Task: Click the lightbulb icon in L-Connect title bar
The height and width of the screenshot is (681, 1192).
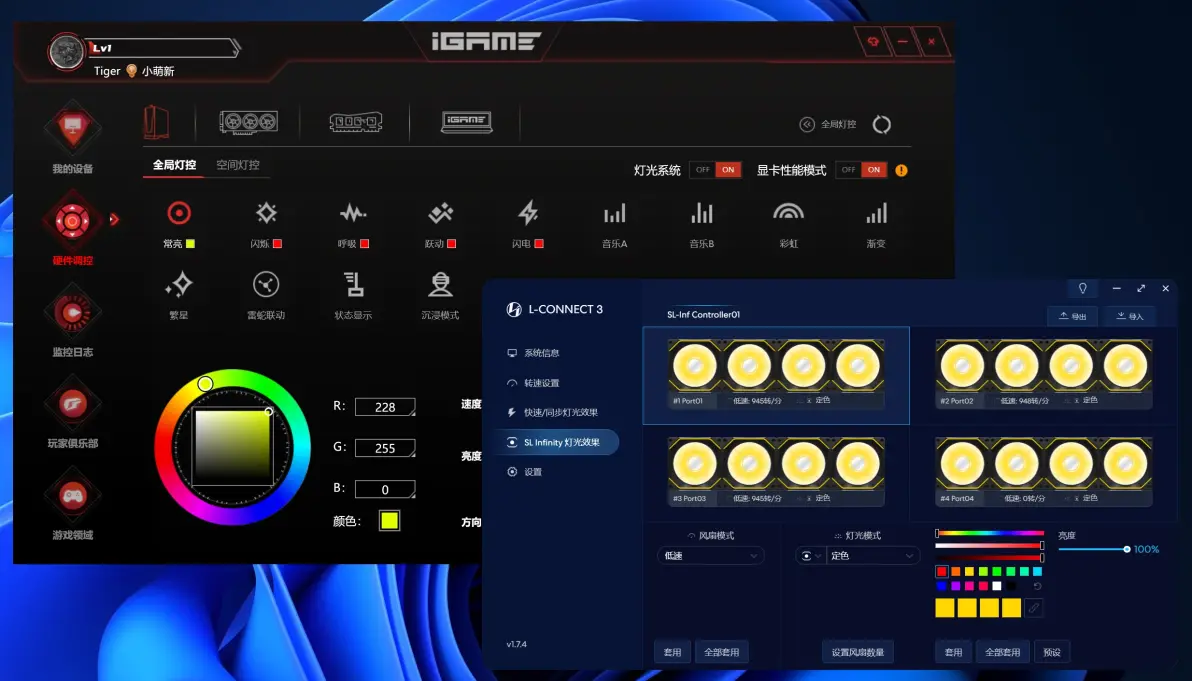Action: 1083,288
